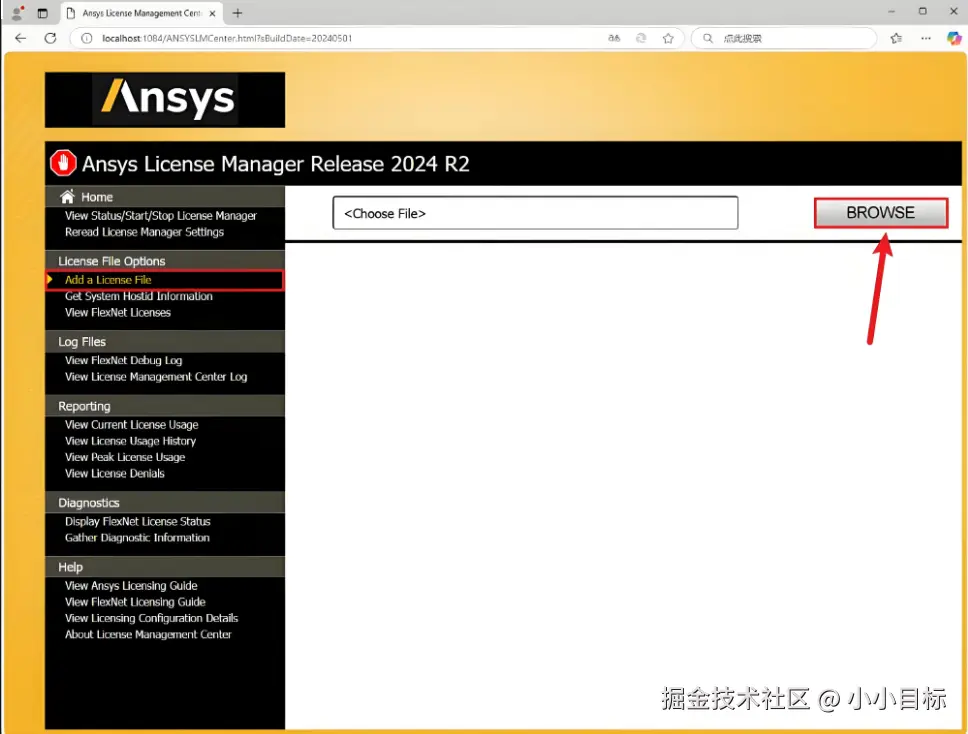Image resolution: width=968 pixels, height=734 pixels.
Task: Open View License Usage History
Action: coord(130,441)
